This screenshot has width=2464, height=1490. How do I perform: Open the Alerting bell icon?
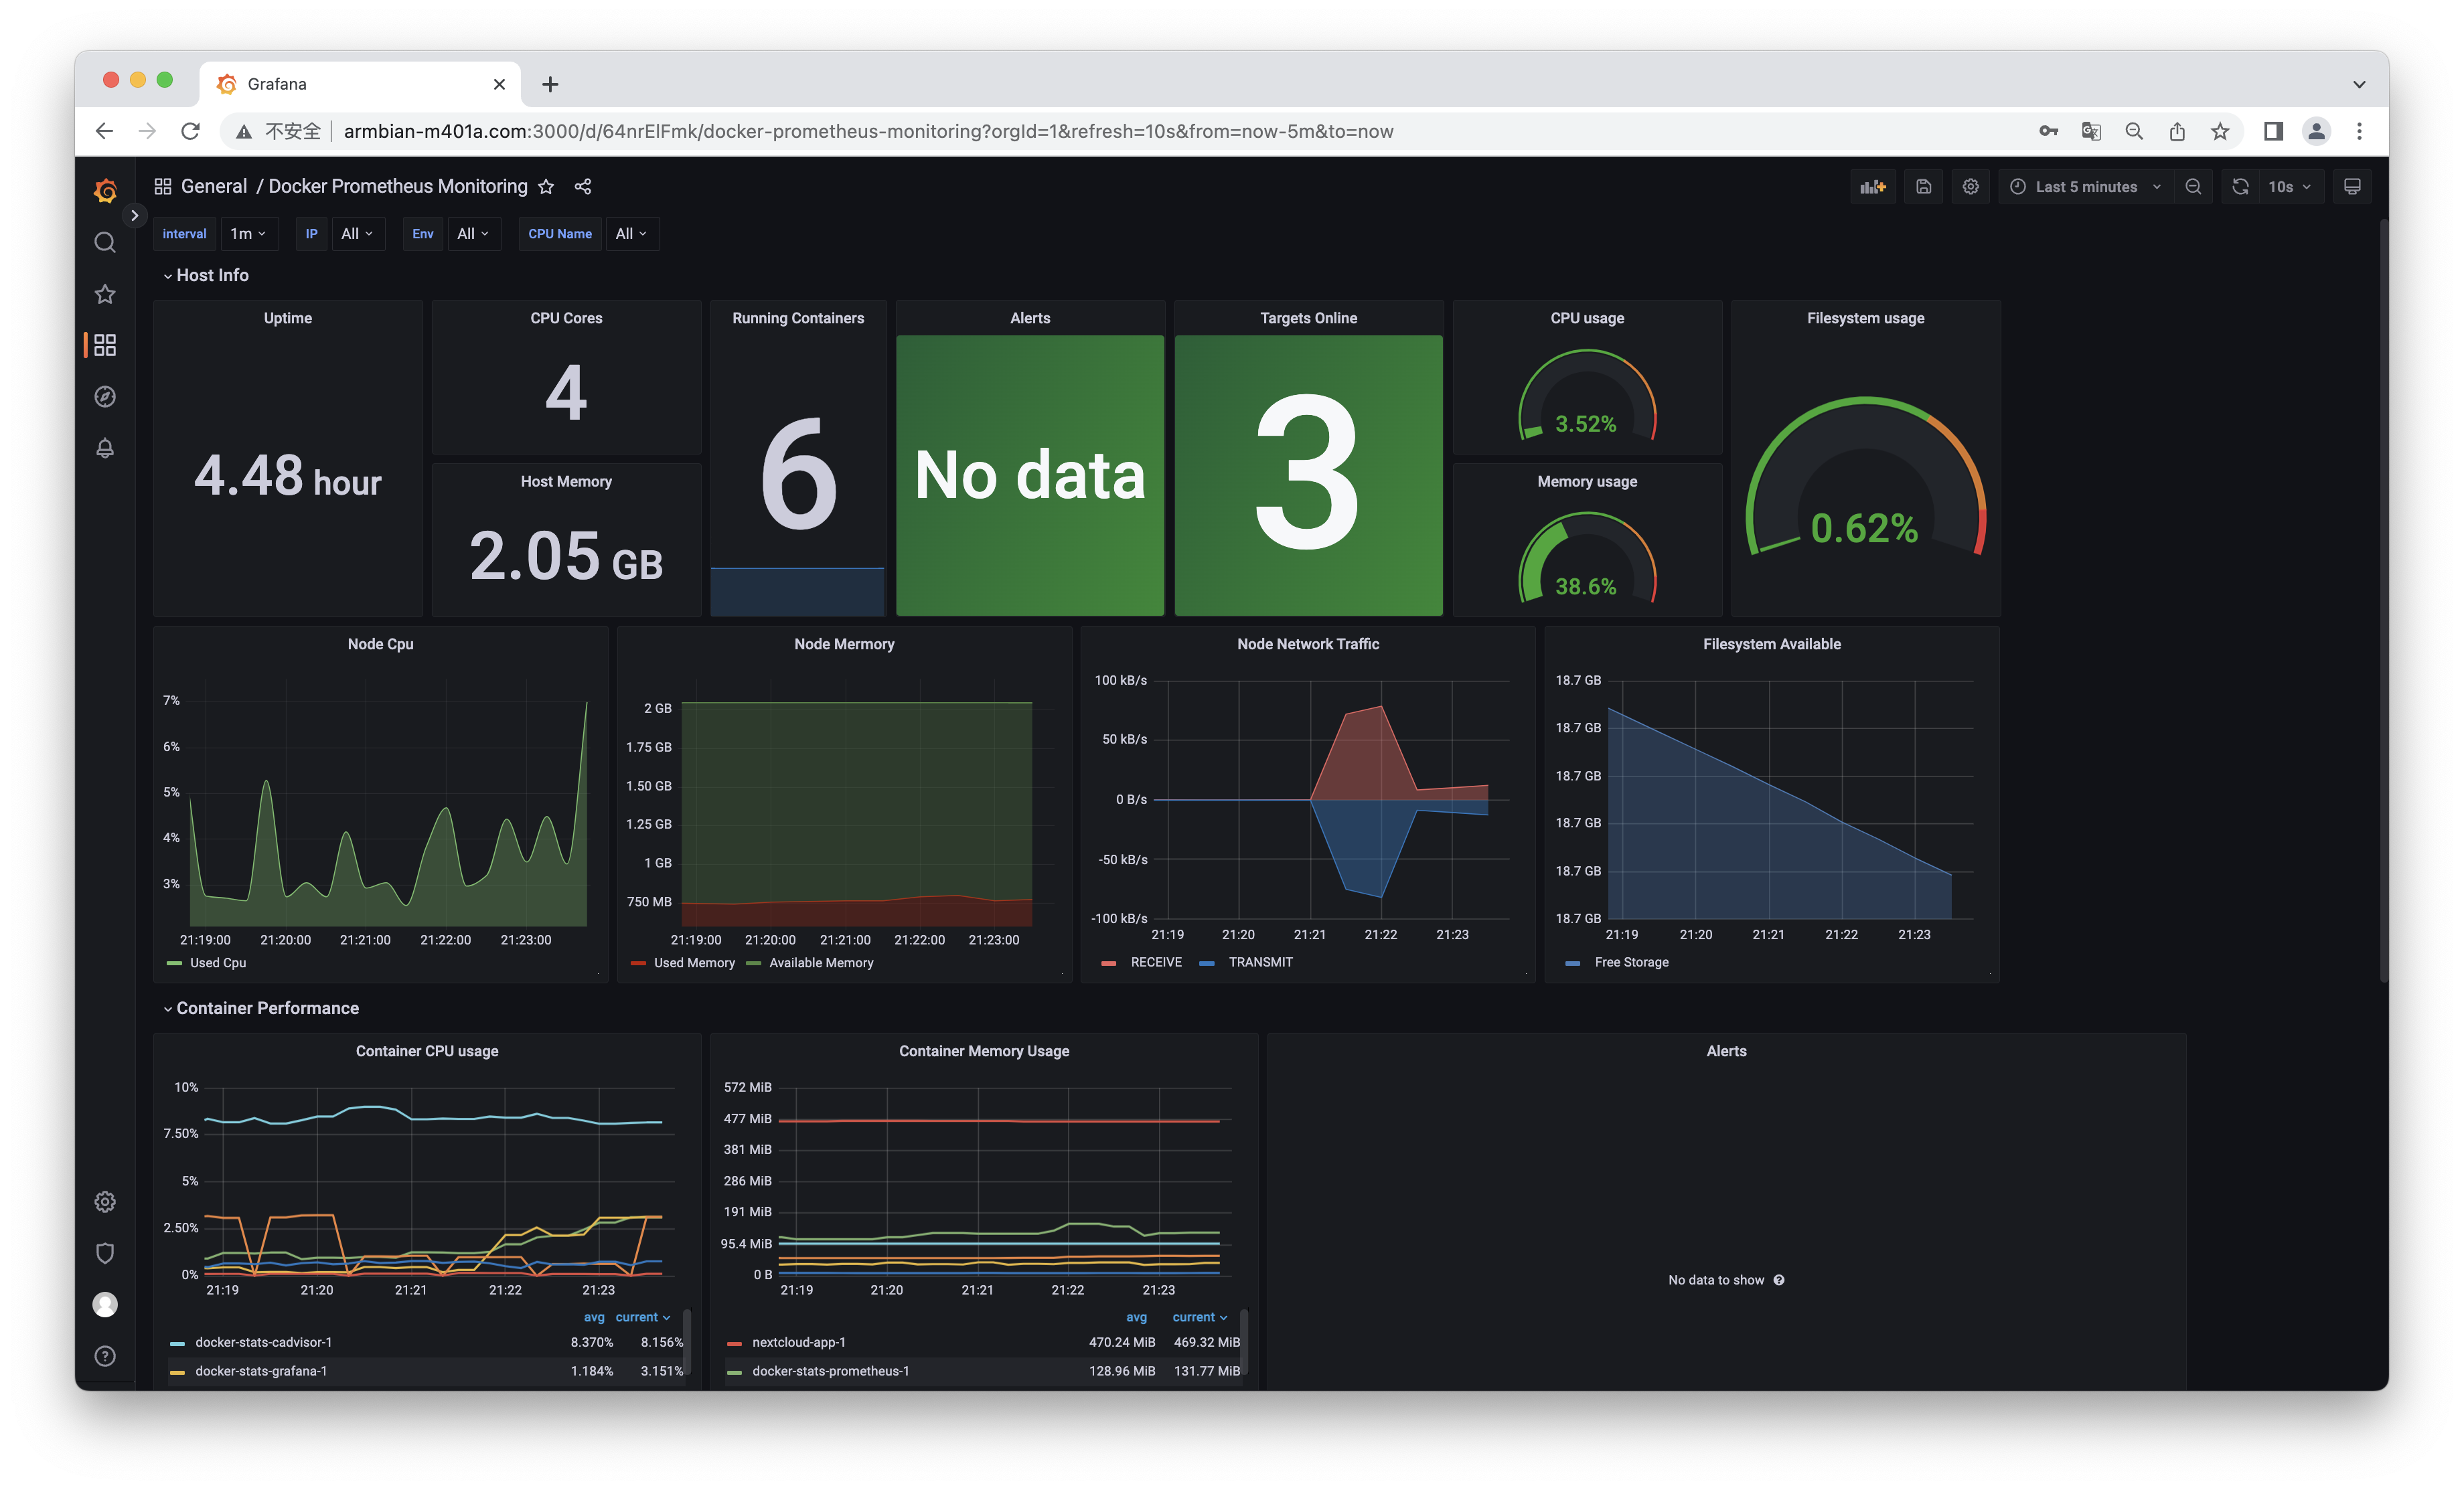(105, 448)
